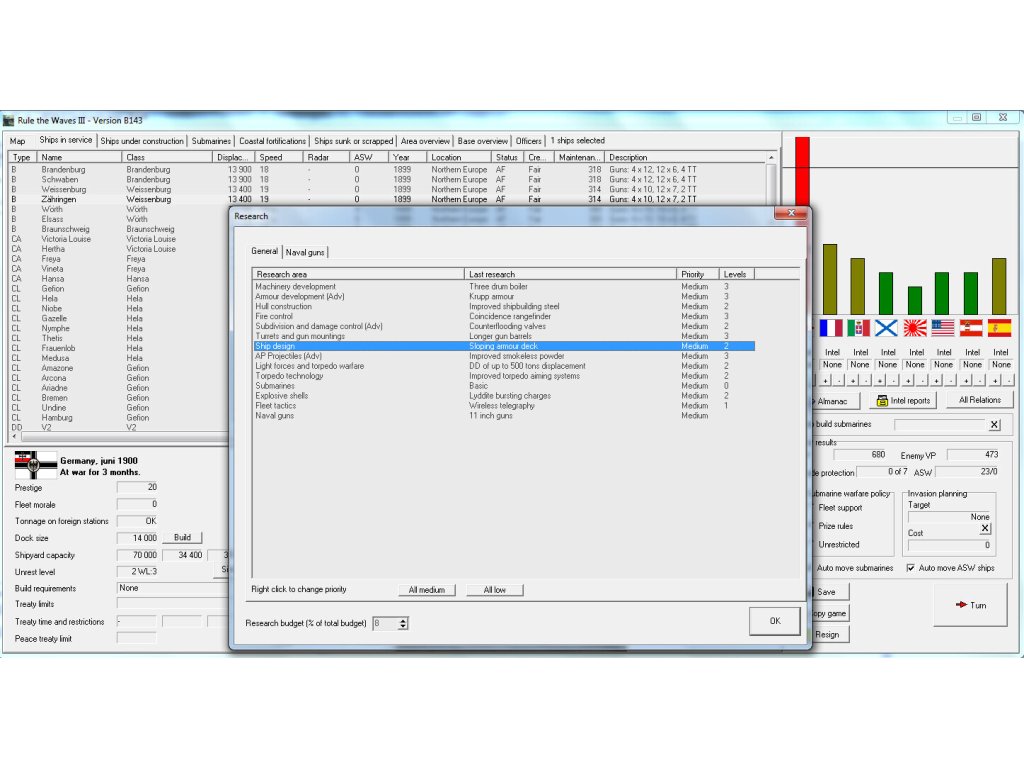The height and width of the screenshot is (768, 1024).
Task: Decrease research budget with down arrow
Action: pyautogui.click(x=403, y=627)
